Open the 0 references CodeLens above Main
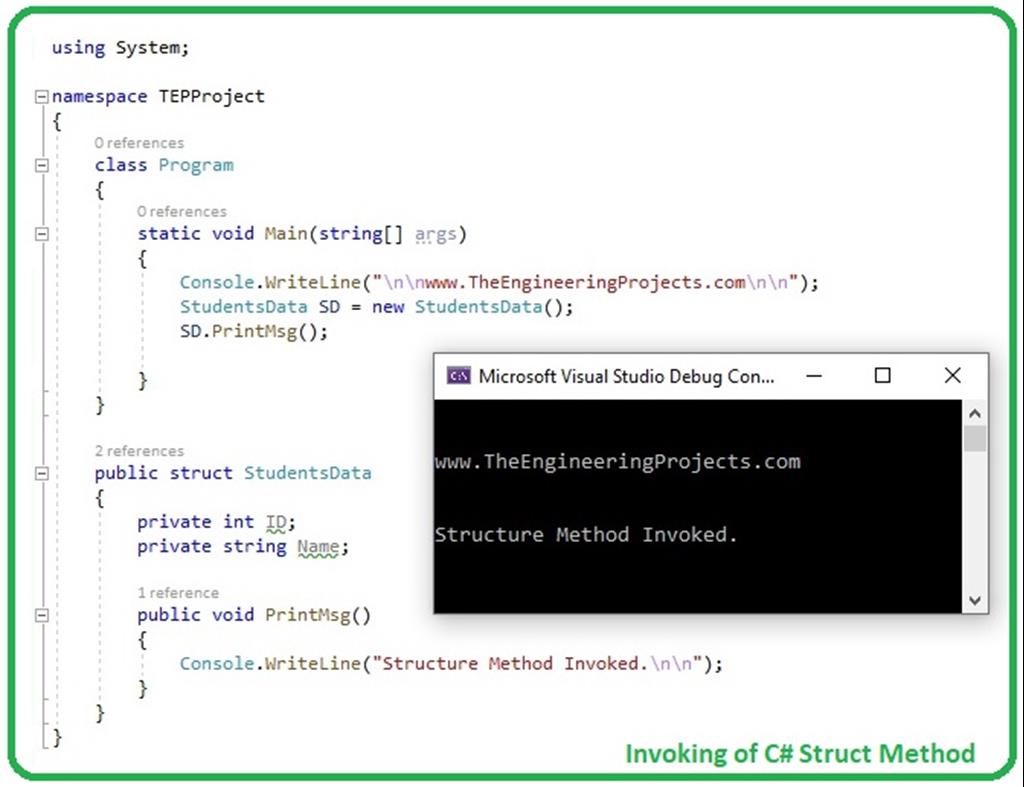The image size is (1024, 787). (x=182, y=212)
